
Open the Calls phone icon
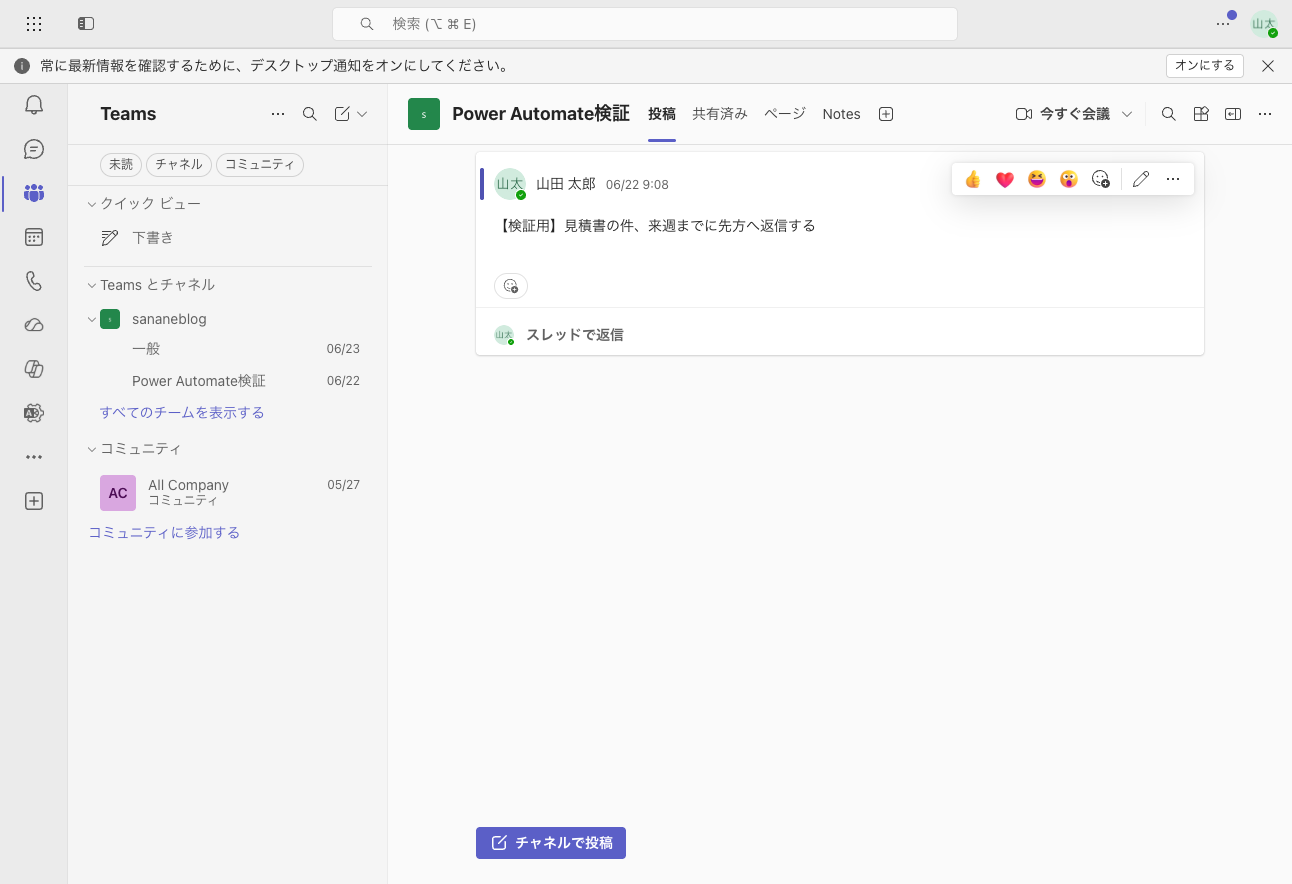pyautogui.click(x=34, y=281)
